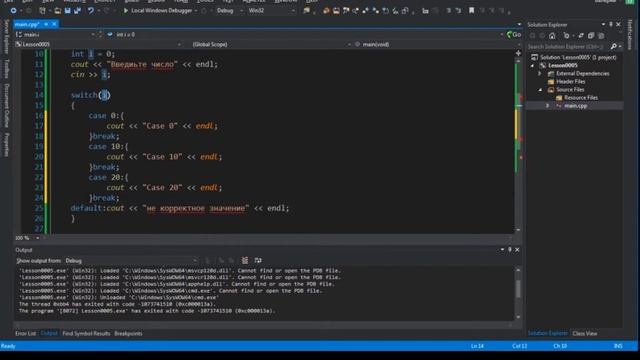This screenshot has height=360, width=640.
Task: Click the Go button in navigation bar
Action: click(x=514, y=35)
